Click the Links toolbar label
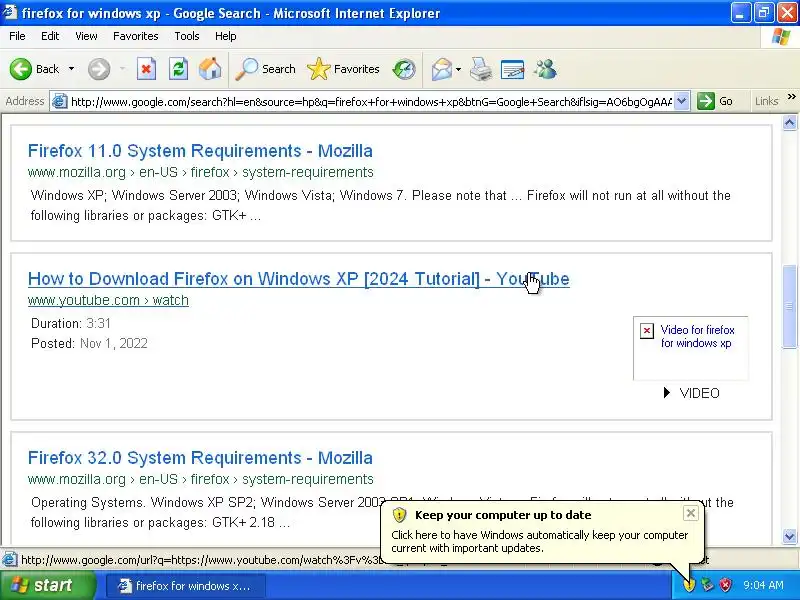This screenshot has width=800, height=600. click(767, 101)
